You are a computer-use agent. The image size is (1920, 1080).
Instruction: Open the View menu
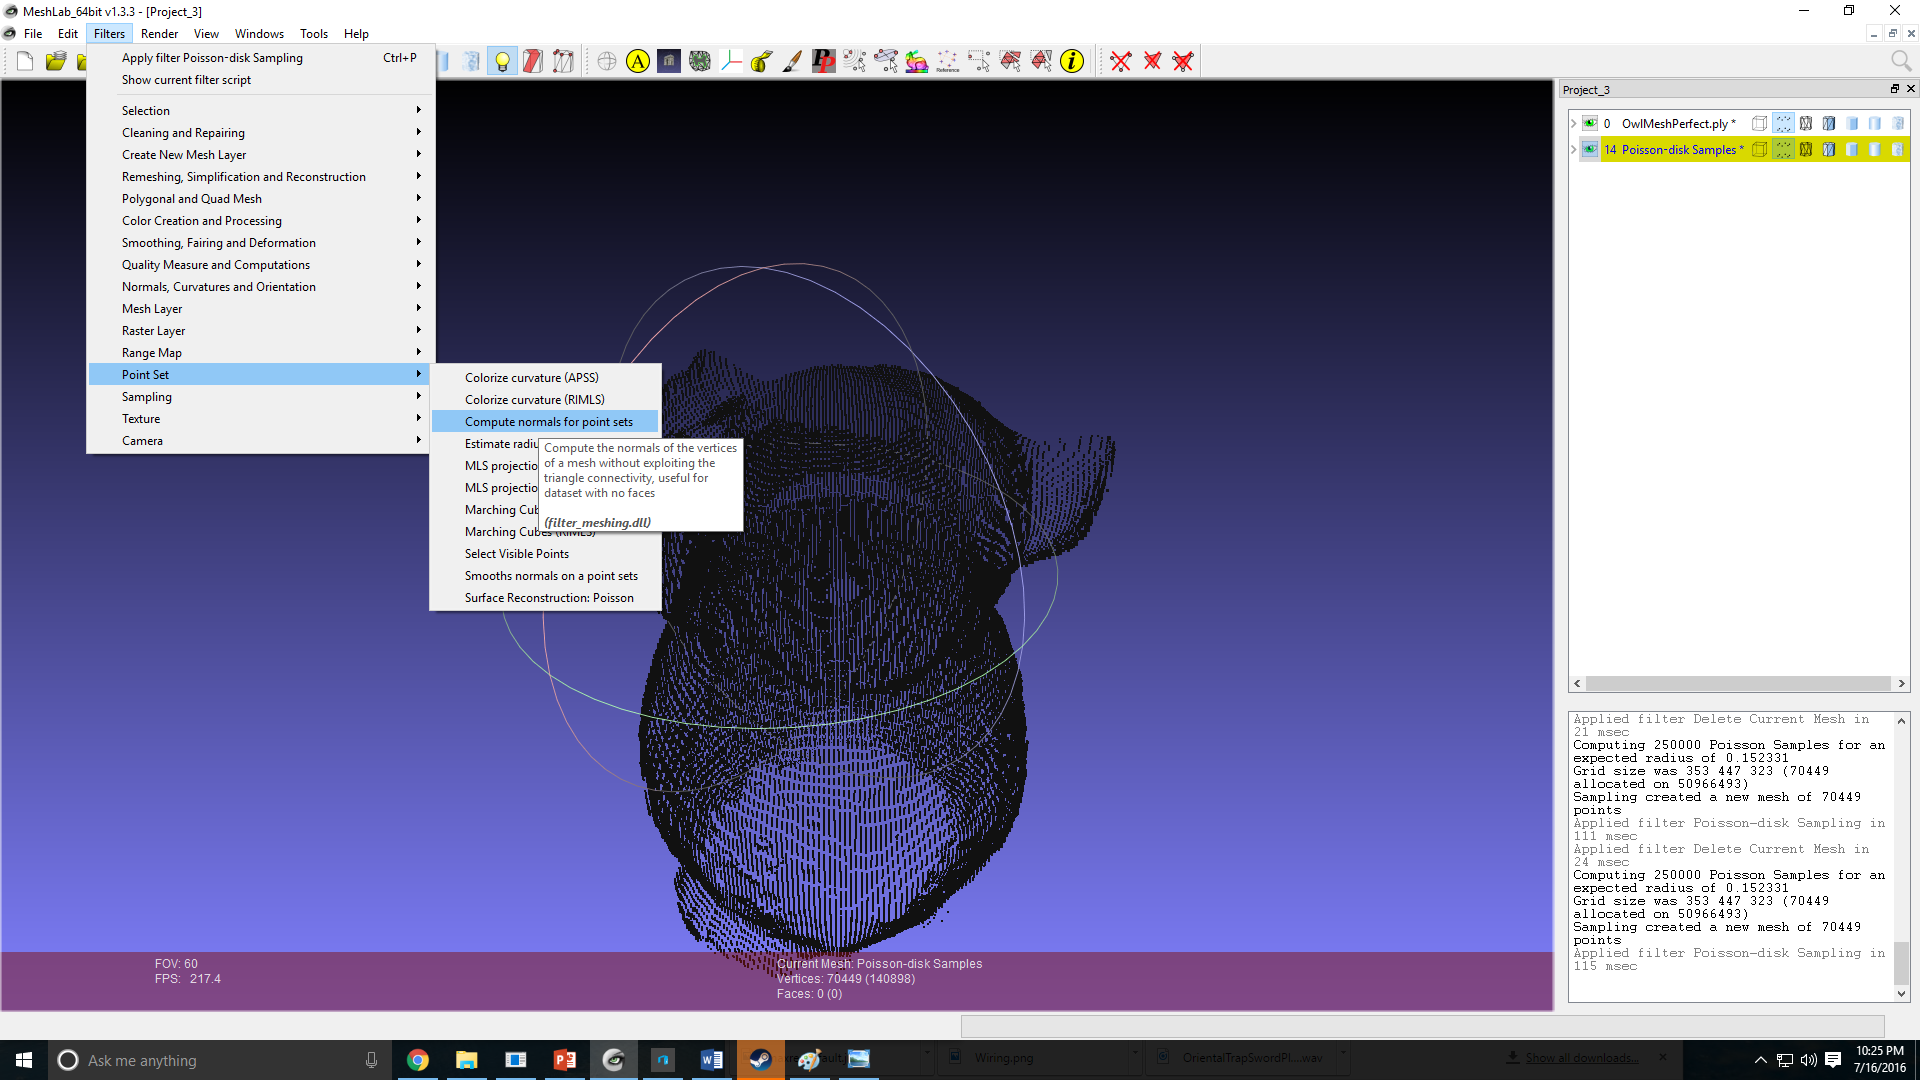(206, 34)
